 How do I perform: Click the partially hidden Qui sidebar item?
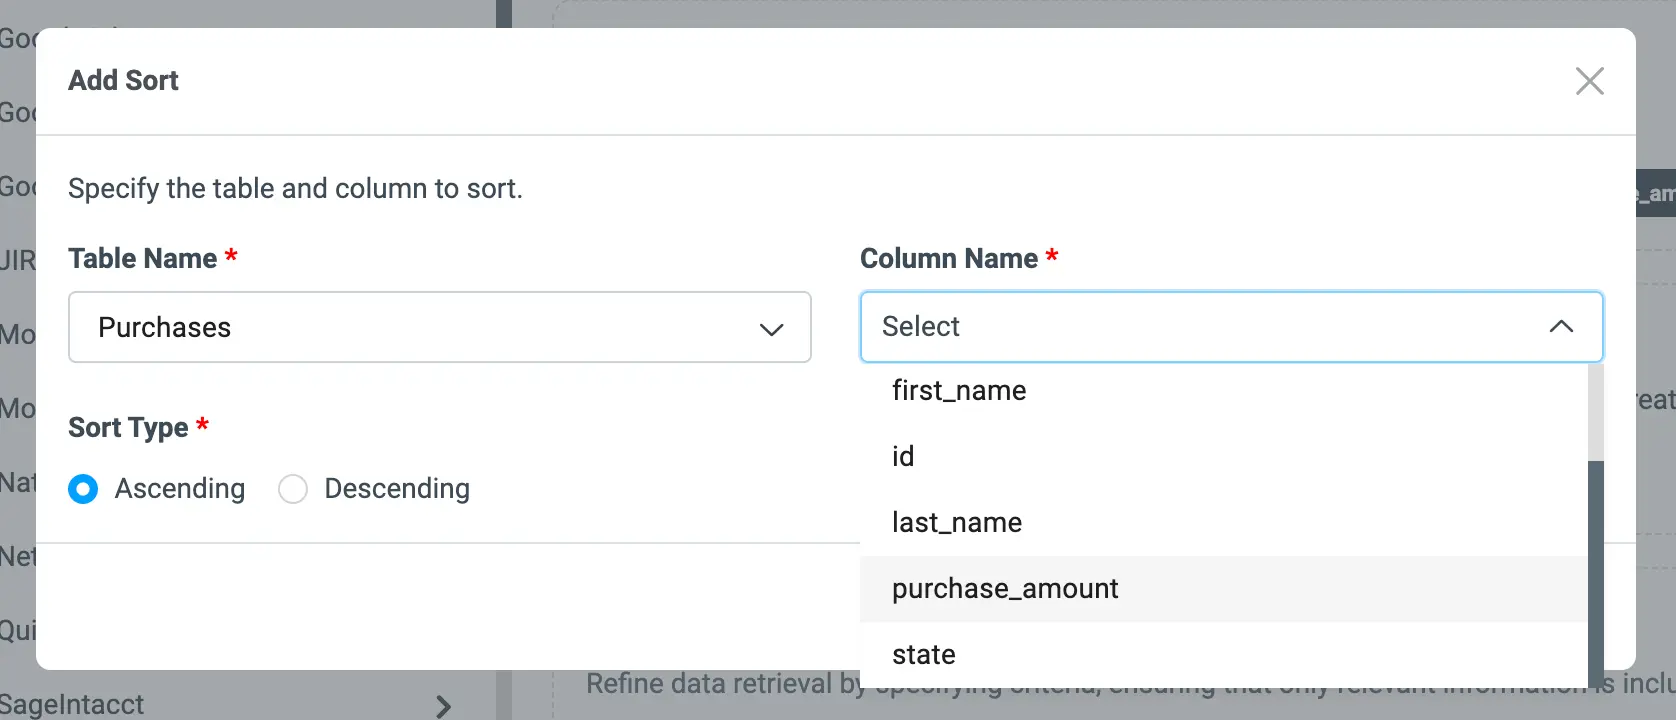[x=18, y=631]
